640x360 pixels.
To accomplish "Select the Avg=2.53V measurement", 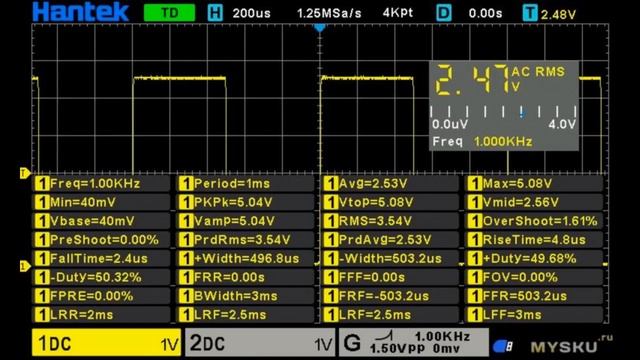I will pos(390,184).
